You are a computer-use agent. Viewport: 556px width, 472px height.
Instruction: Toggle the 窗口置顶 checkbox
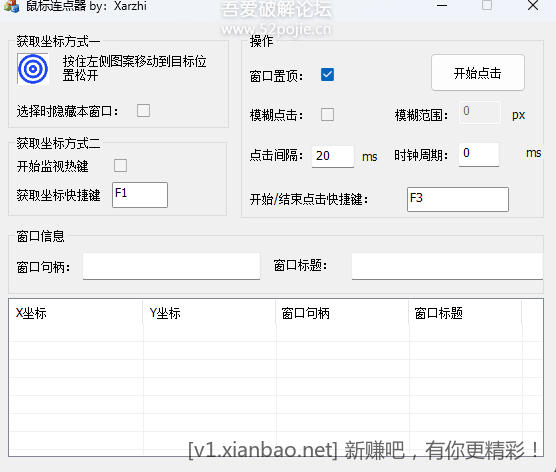click(x=327, y=75)
